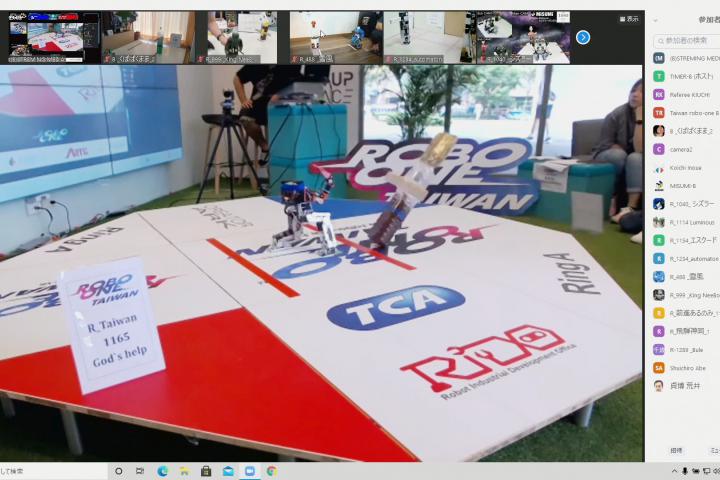Viewport: 720px width, 480px height.
Task: Launch Google Chrome from the taskbar
Action: click(271, 471)
